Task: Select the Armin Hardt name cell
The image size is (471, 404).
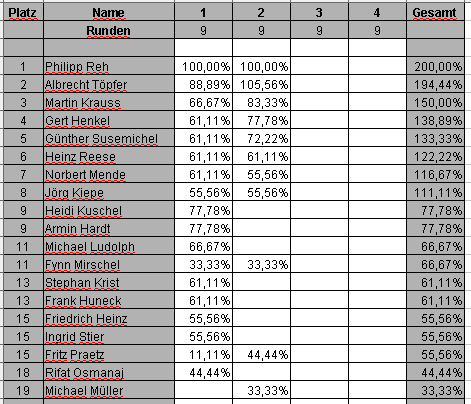Action: 109,228
